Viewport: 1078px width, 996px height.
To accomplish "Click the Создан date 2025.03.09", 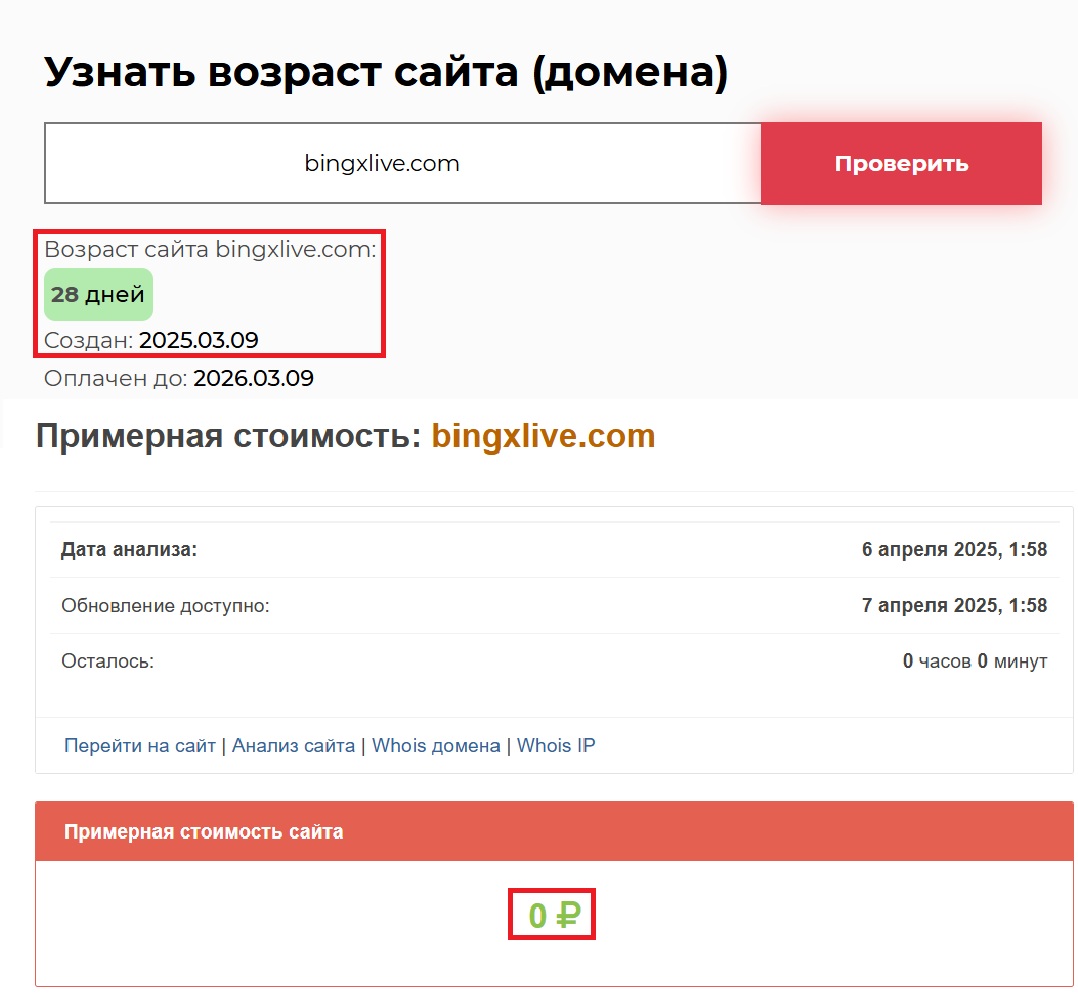I will click(198, 340).
